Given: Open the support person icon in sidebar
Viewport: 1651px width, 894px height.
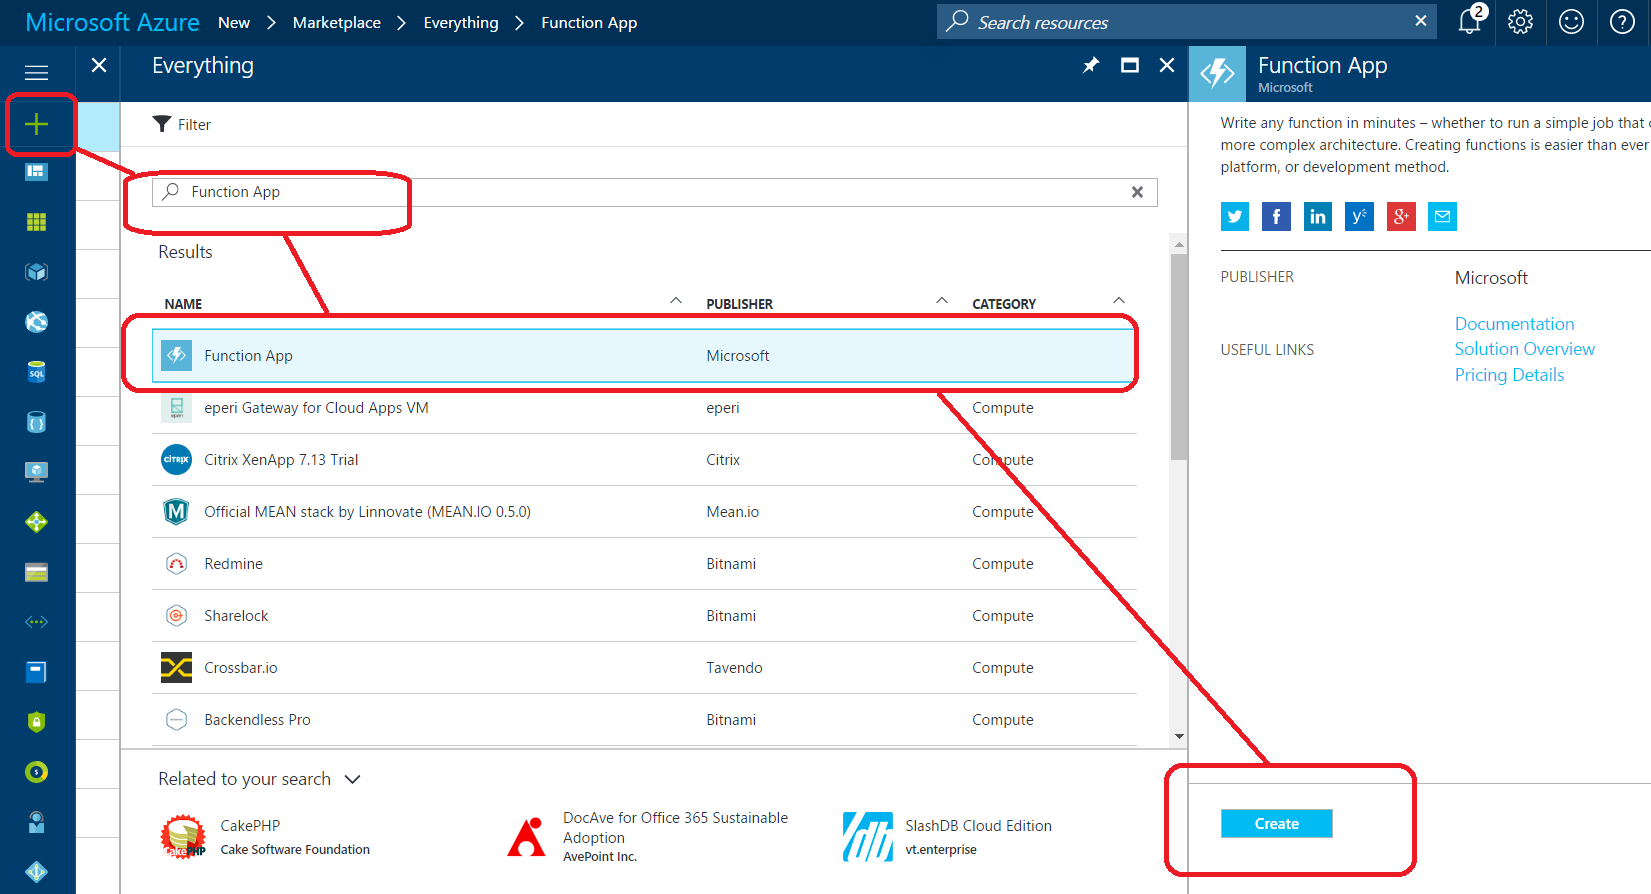Looking at the screenshot, I should [x=37, y=822].
